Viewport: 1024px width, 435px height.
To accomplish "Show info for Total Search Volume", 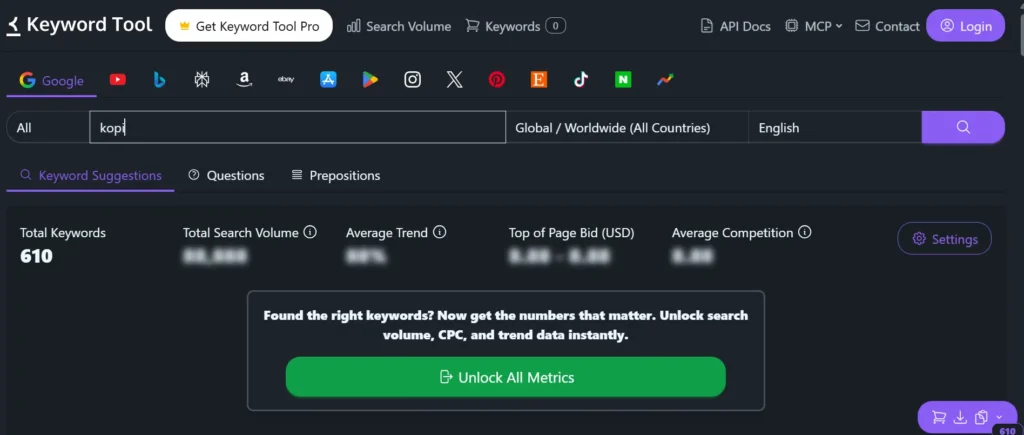I will click(310, 233).
